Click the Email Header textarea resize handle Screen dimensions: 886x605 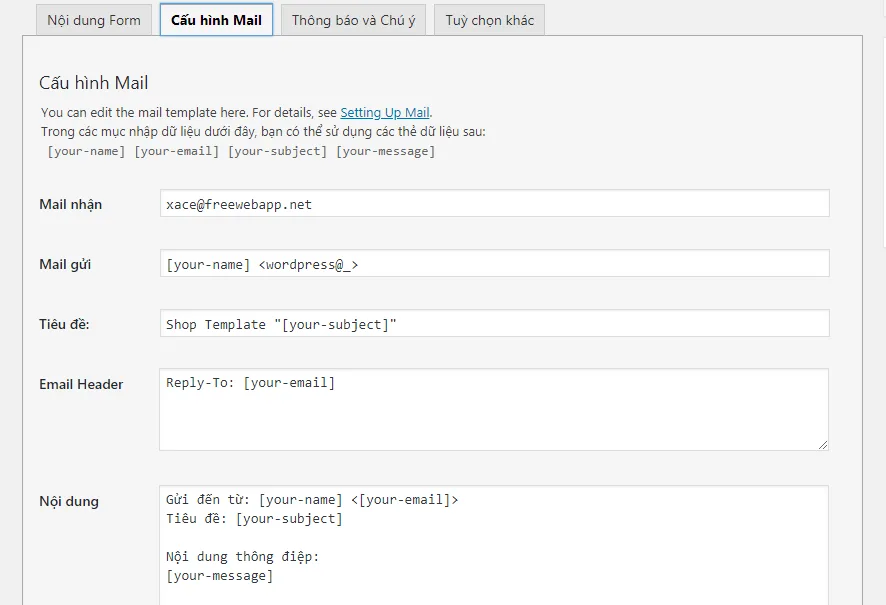pyautogui.click(x=823, y=445)
